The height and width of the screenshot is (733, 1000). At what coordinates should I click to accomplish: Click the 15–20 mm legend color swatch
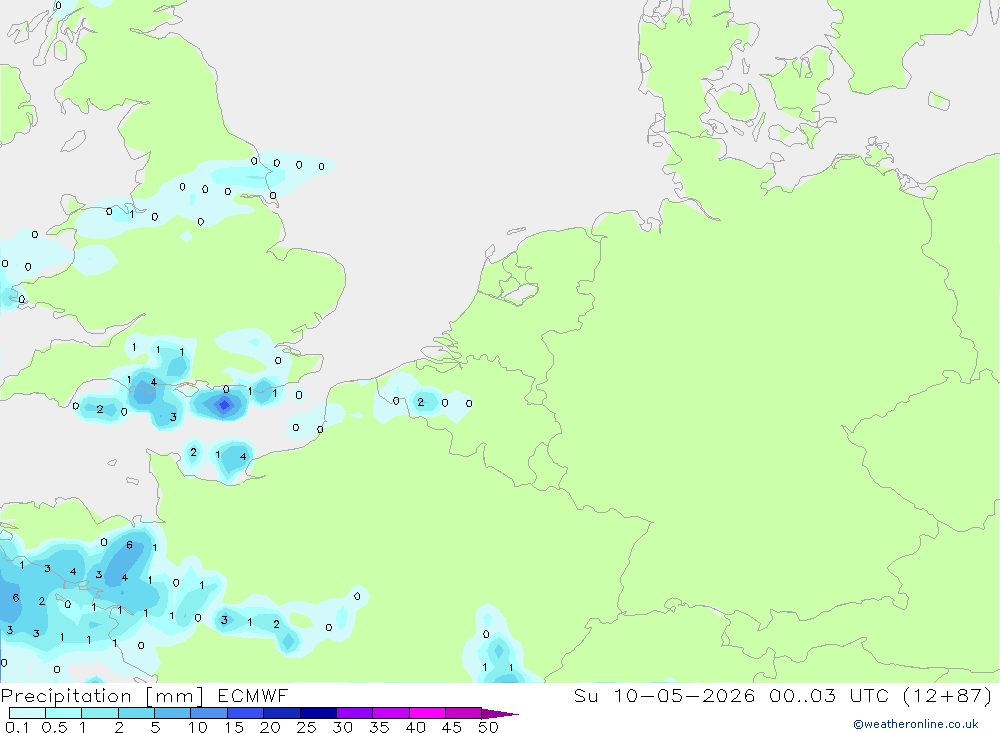246,713
